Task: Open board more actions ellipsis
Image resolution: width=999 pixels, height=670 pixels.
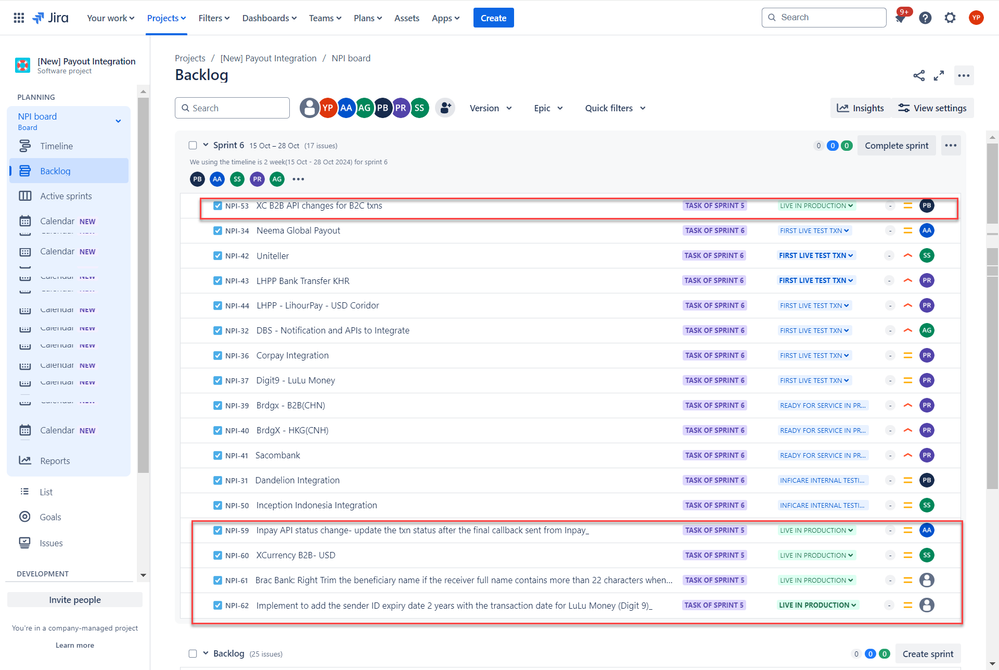Action: pyautogui.click(x=964, y=76)
